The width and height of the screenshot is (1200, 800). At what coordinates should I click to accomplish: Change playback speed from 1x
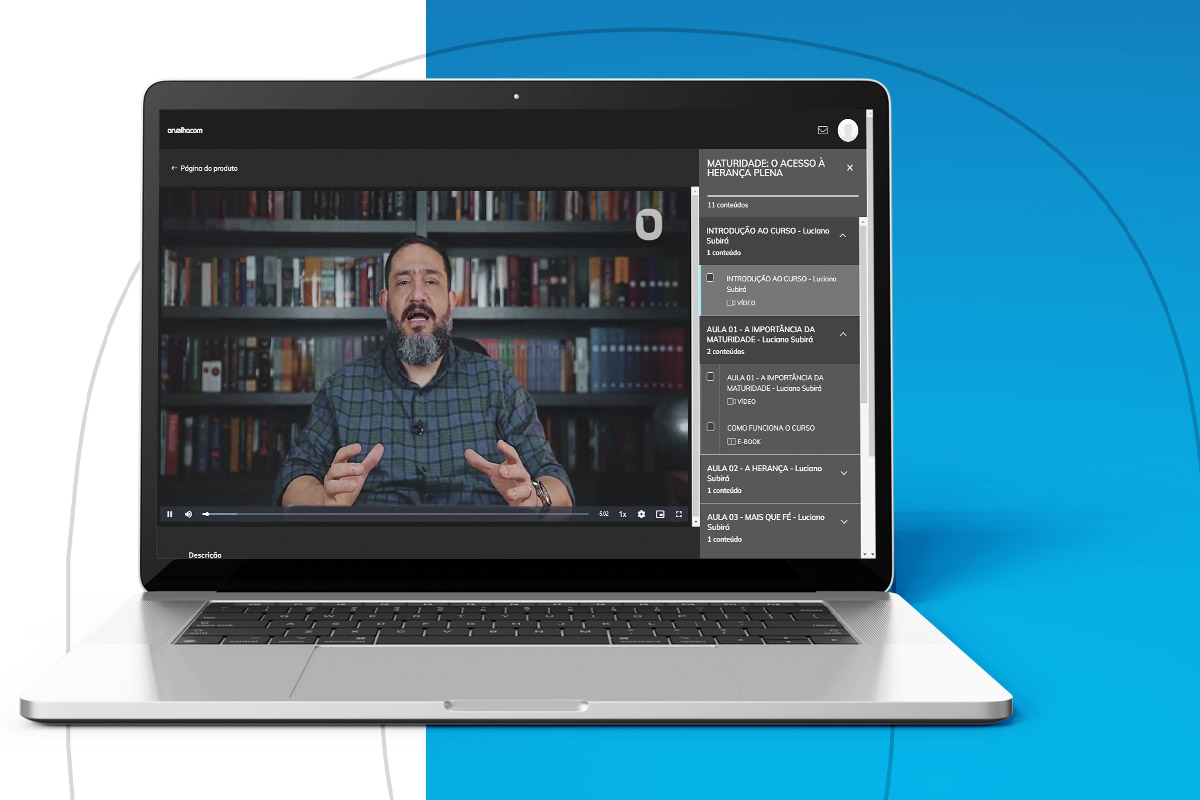622,514
